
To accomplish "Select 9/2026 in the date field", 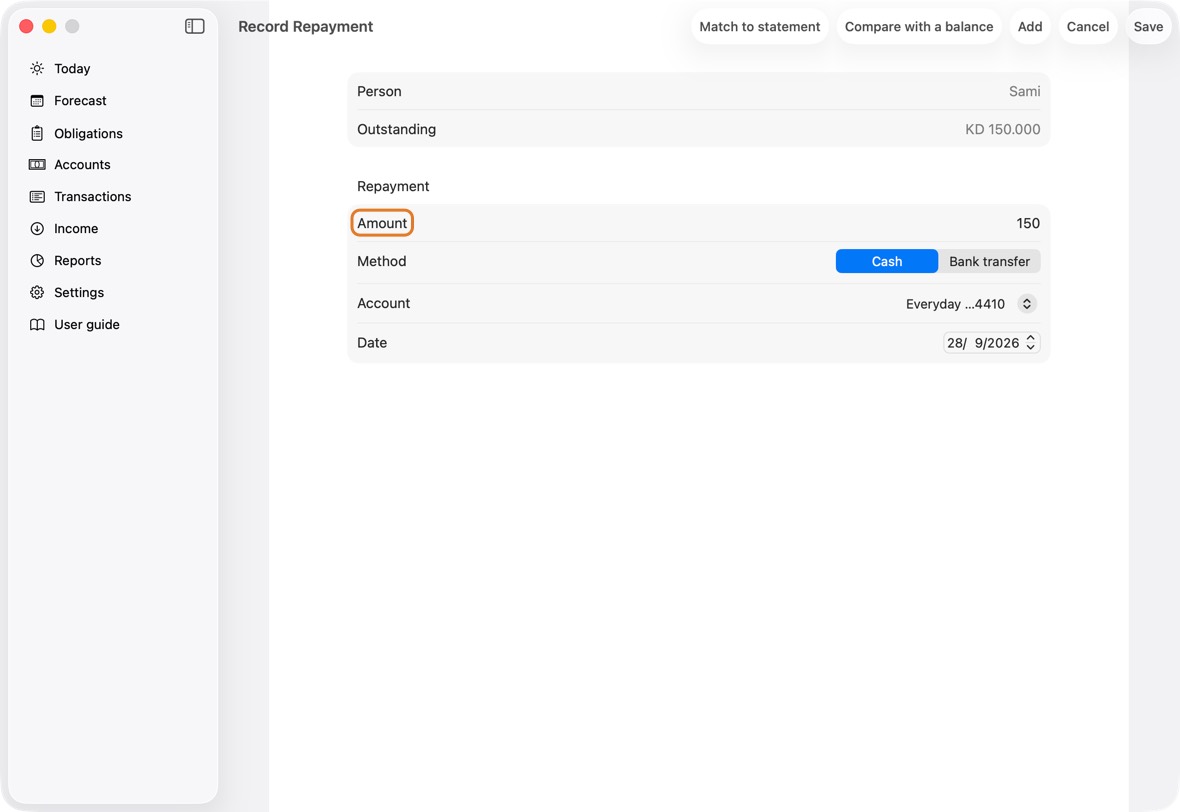I will click(996, 343).
